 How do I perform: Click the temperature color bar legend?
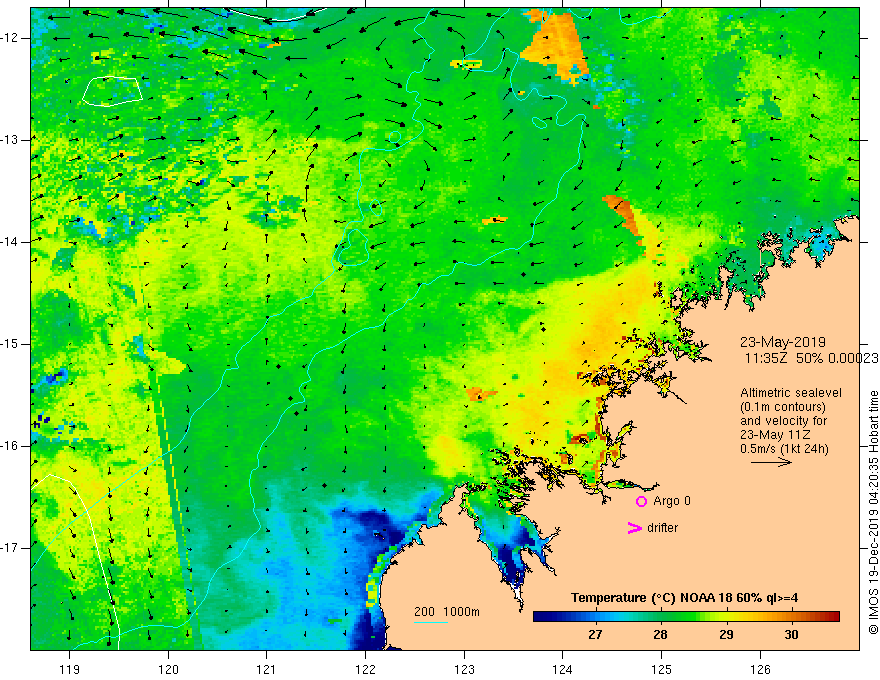[x=686, y=617]
